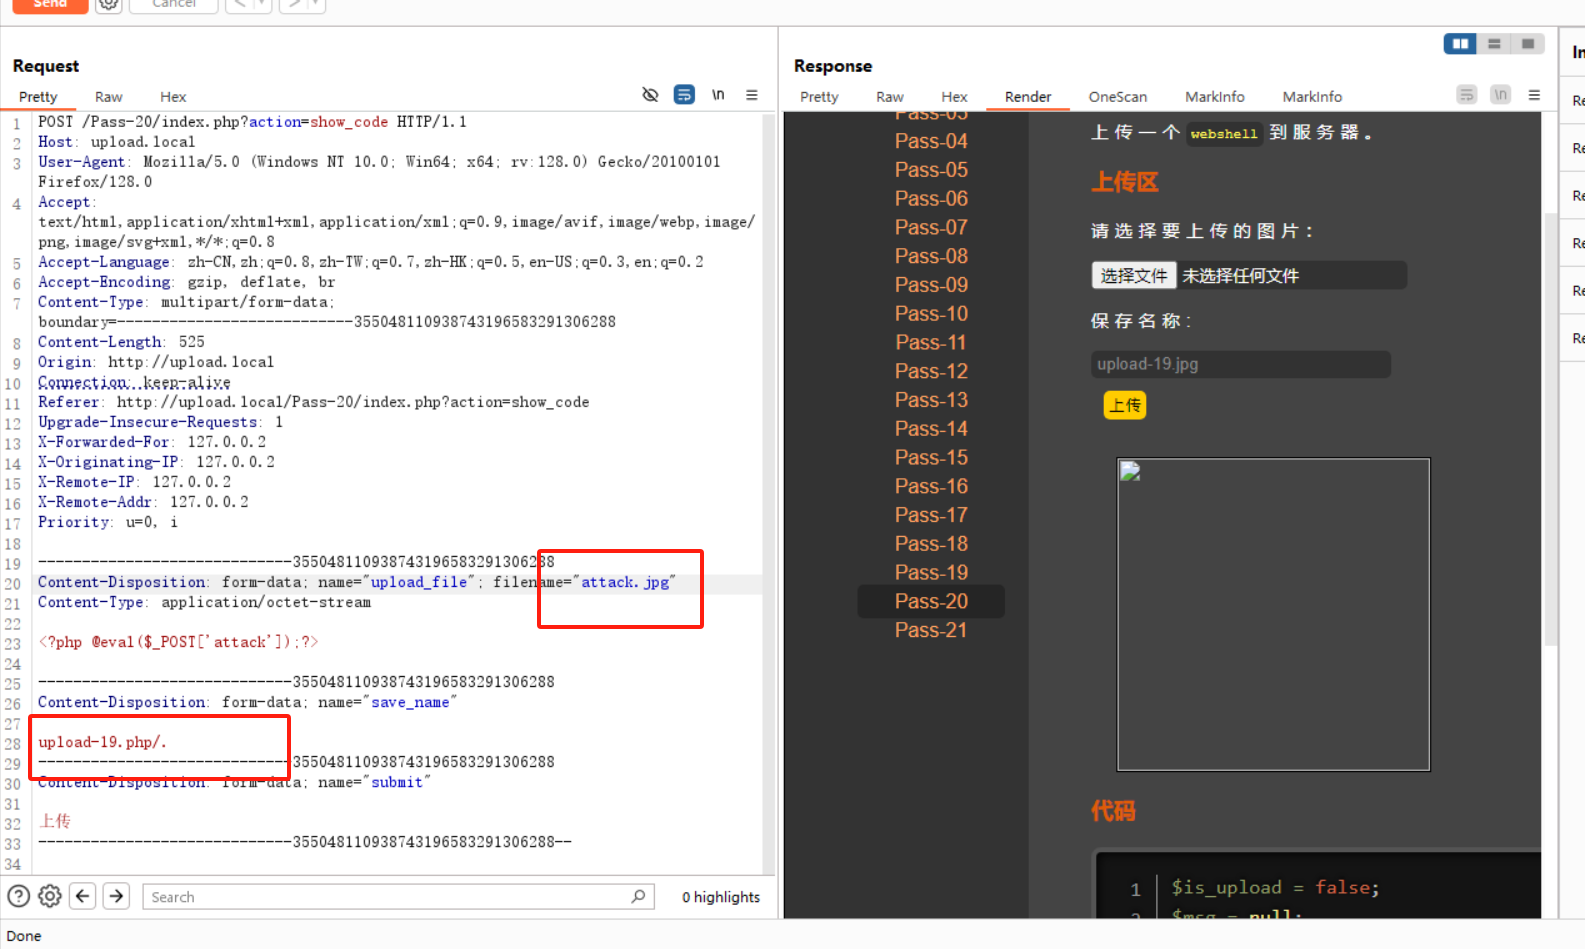Click the yellow 上传 upload button
This screenshot has height=949, width=1585.
[1125, 405]
